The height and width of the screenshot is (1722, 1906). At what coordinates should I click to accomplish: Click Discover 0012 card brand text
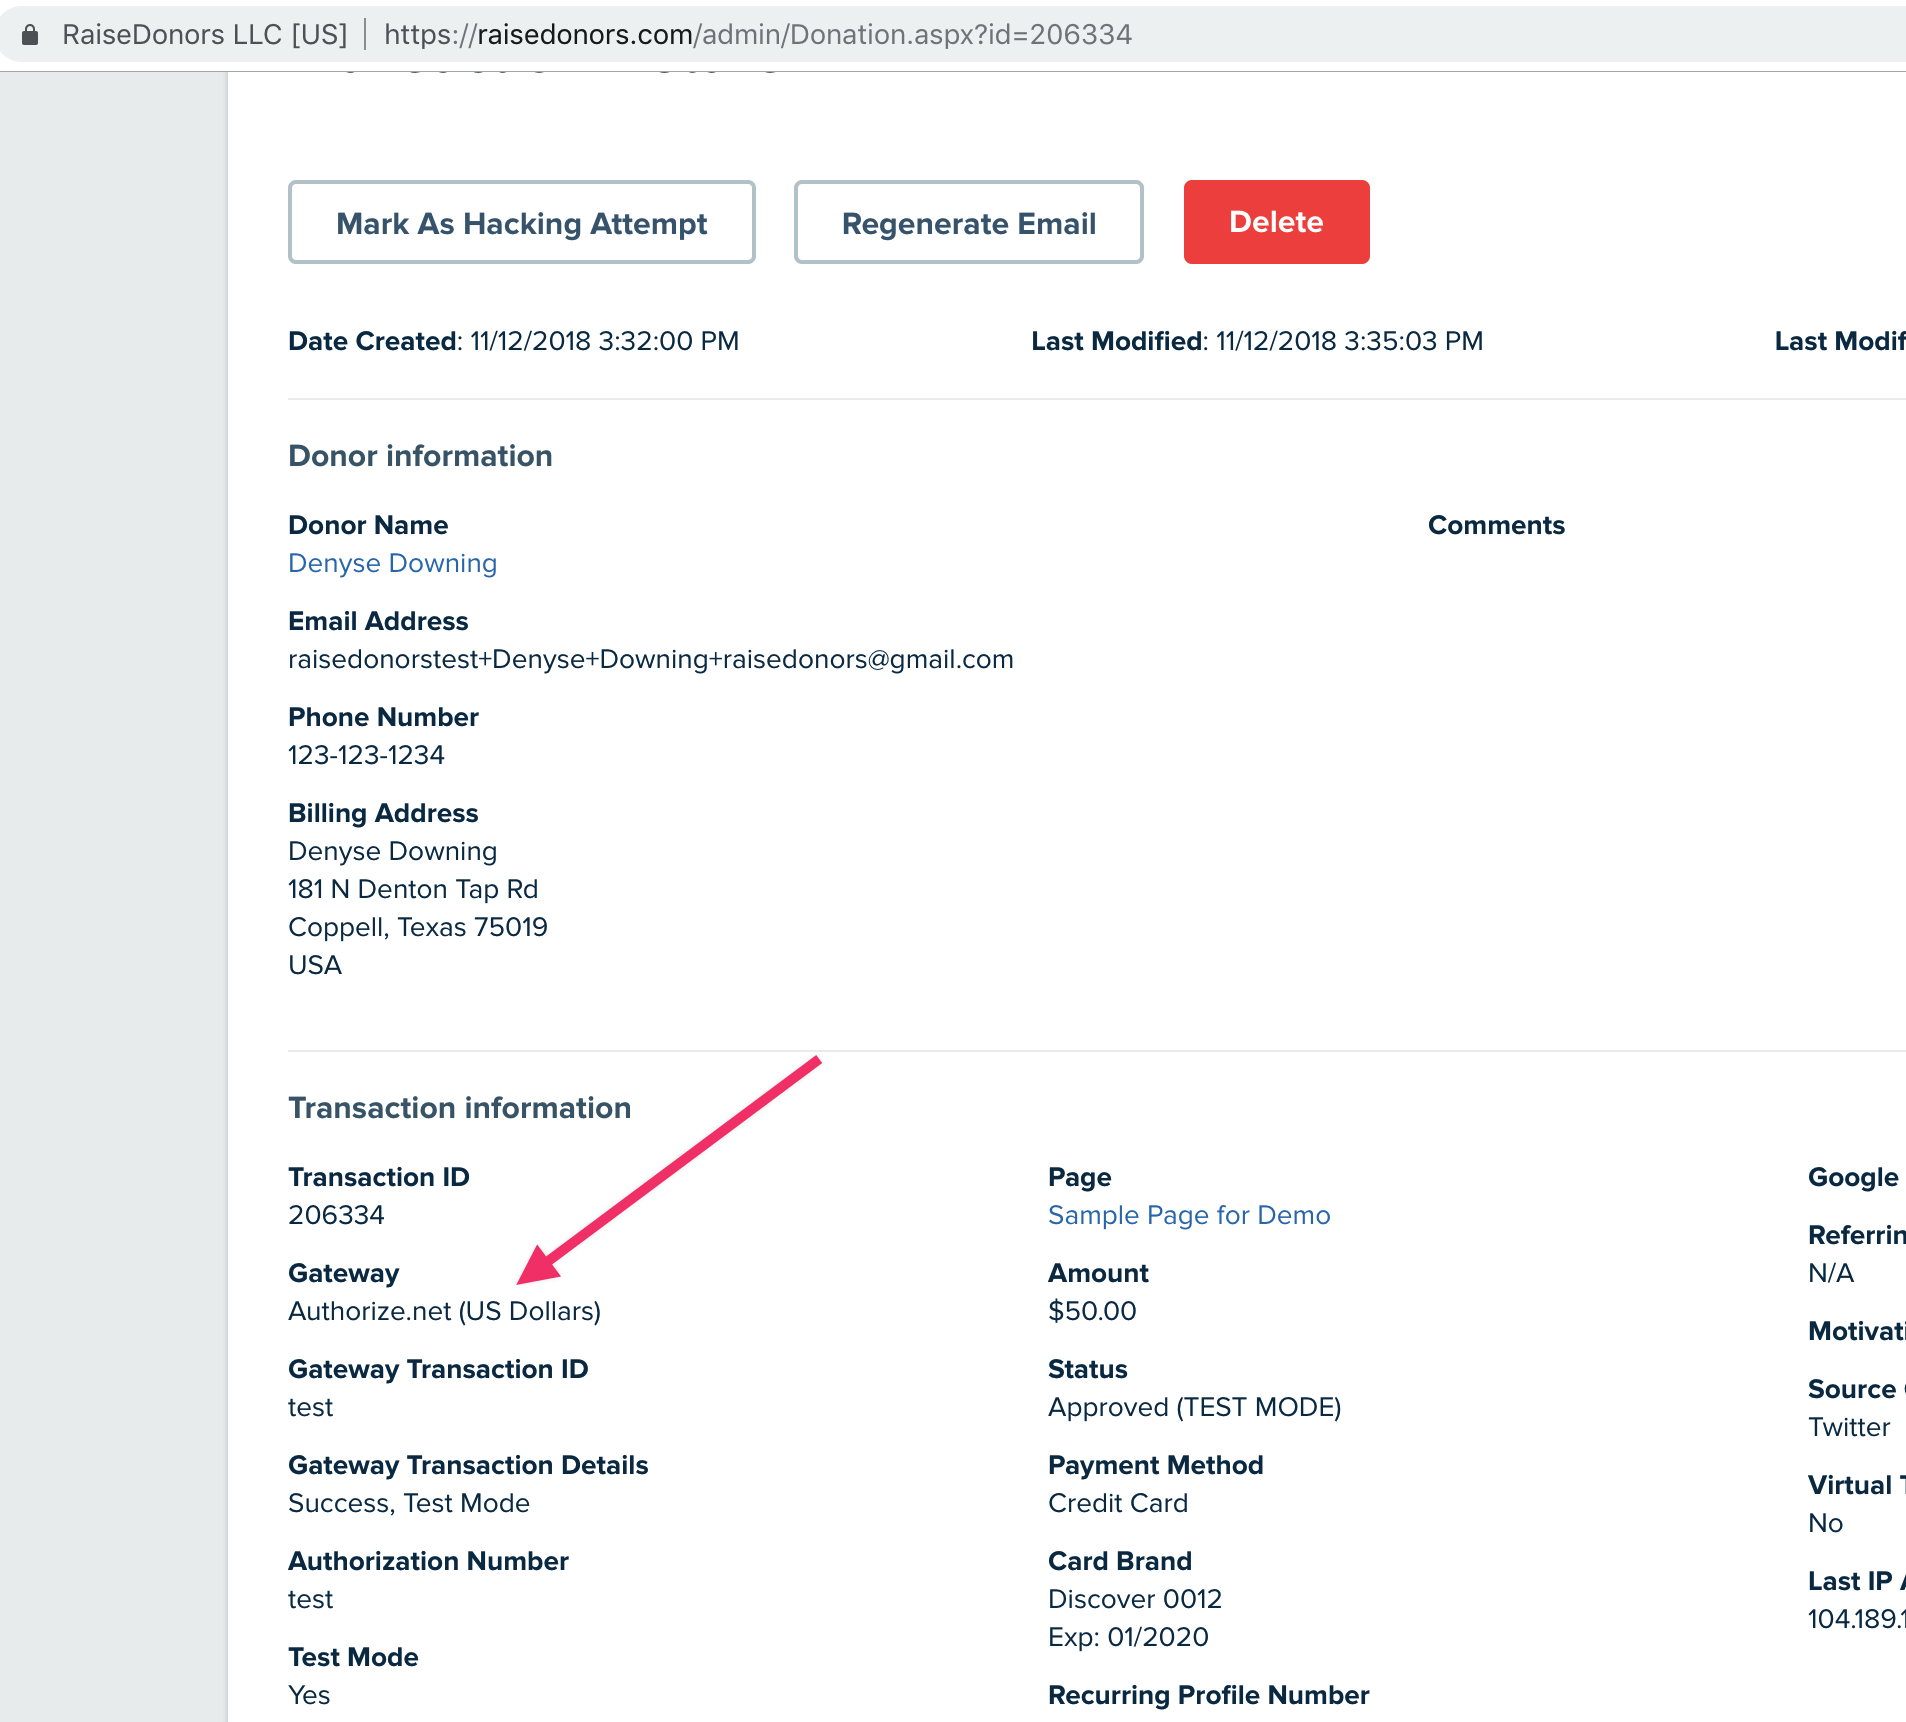(x=1135, y=1599)
